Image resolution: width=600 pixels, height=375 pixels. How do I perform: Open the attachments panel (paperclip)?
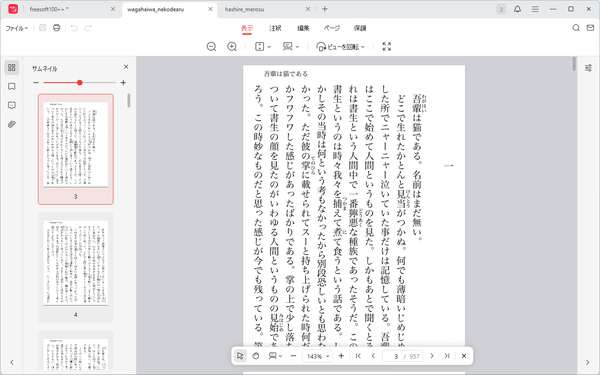(12, 124)
